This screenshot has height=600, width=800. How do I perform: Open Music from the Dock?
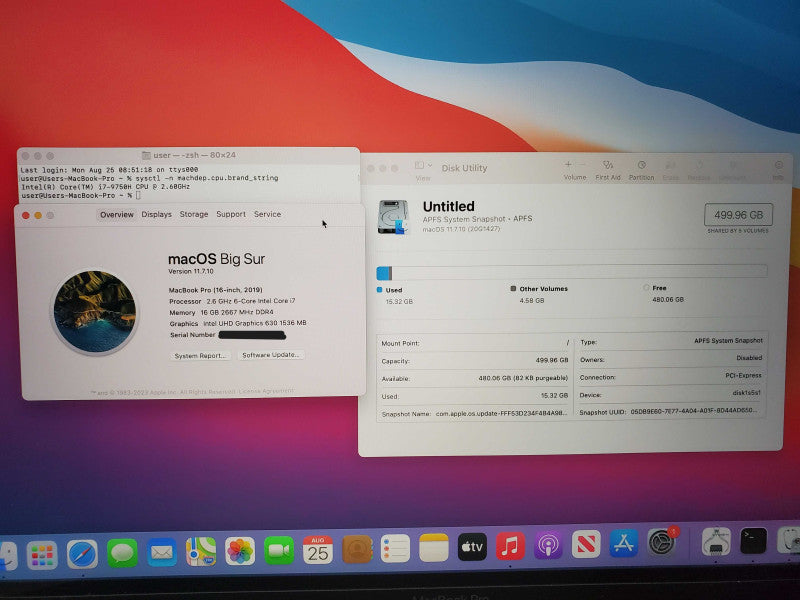tap(510, 546)
